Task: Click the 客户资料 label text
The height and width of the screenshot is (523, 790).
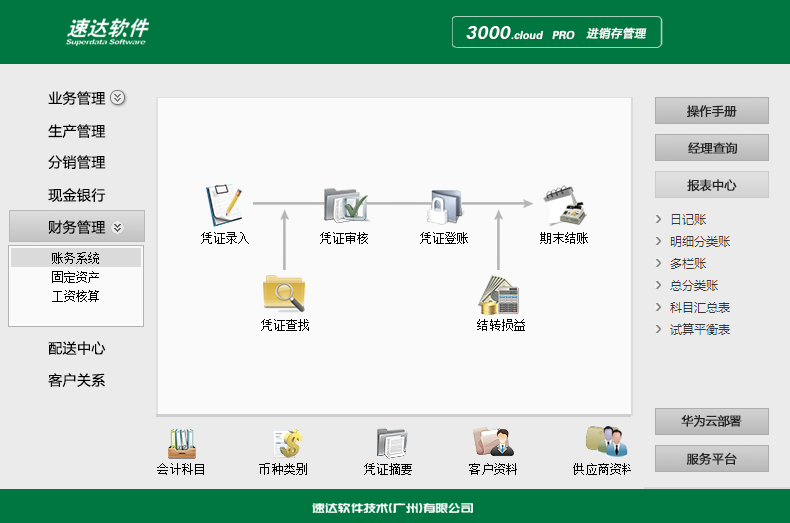Action: (493, 469)
